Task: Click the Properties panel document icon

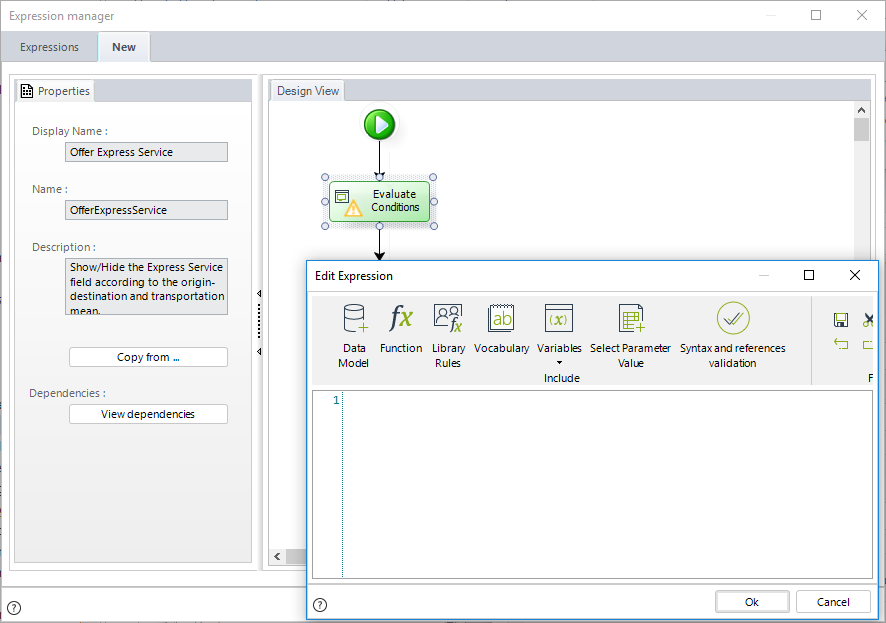Action: click(27, 91)
